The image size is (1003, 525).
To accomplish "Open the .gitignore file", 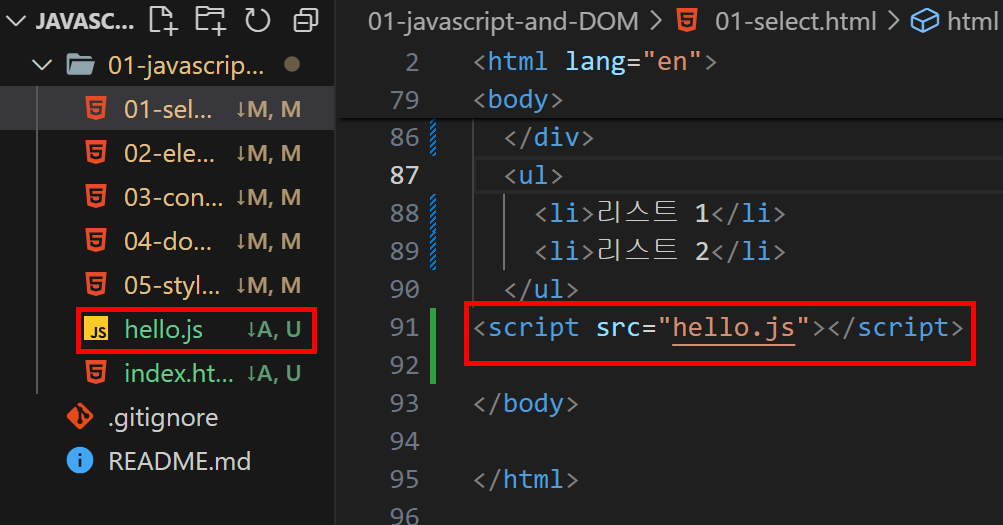I will coord(167,418).
